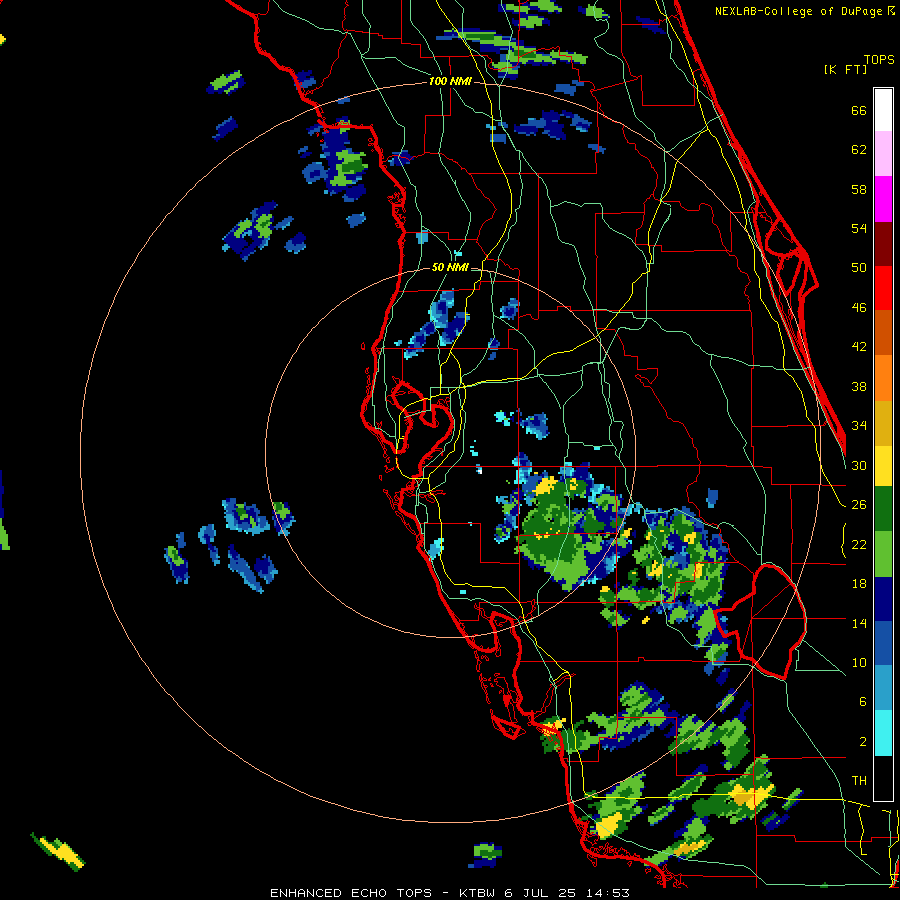Click the 100 NMI range ring label
The image size is (900, 900).
point(450,82)
